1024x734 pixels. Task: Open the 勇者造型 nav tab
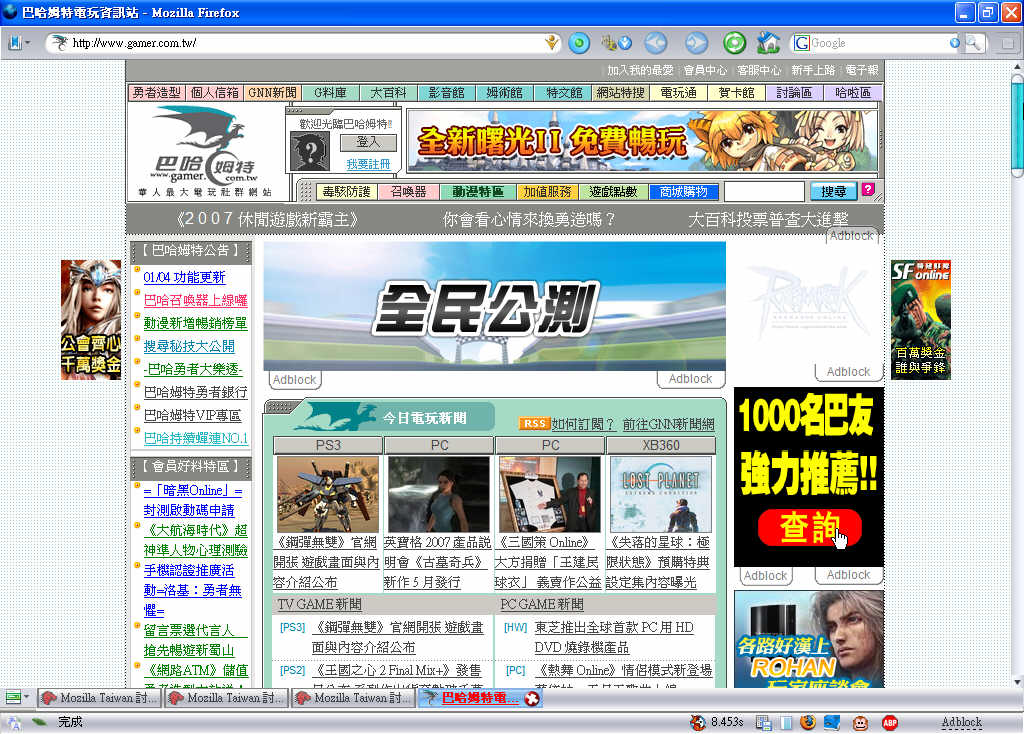point(157,93)
